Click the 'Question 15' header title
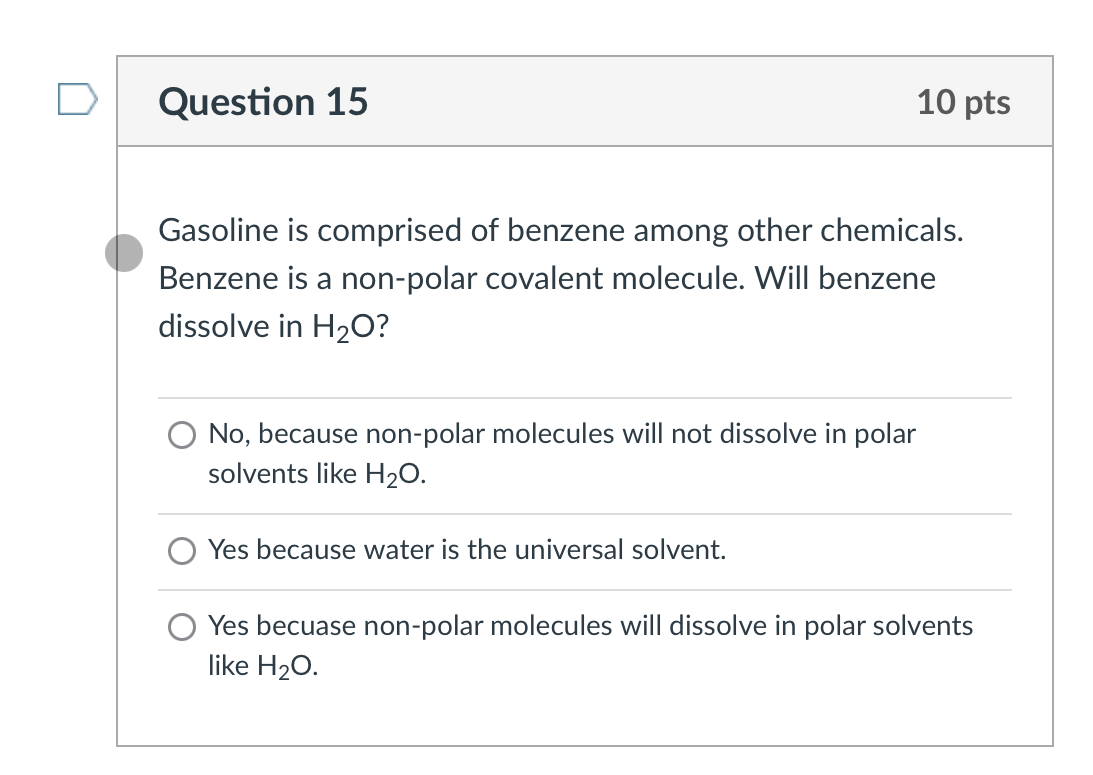1093x775 pixels. (264, 102)
